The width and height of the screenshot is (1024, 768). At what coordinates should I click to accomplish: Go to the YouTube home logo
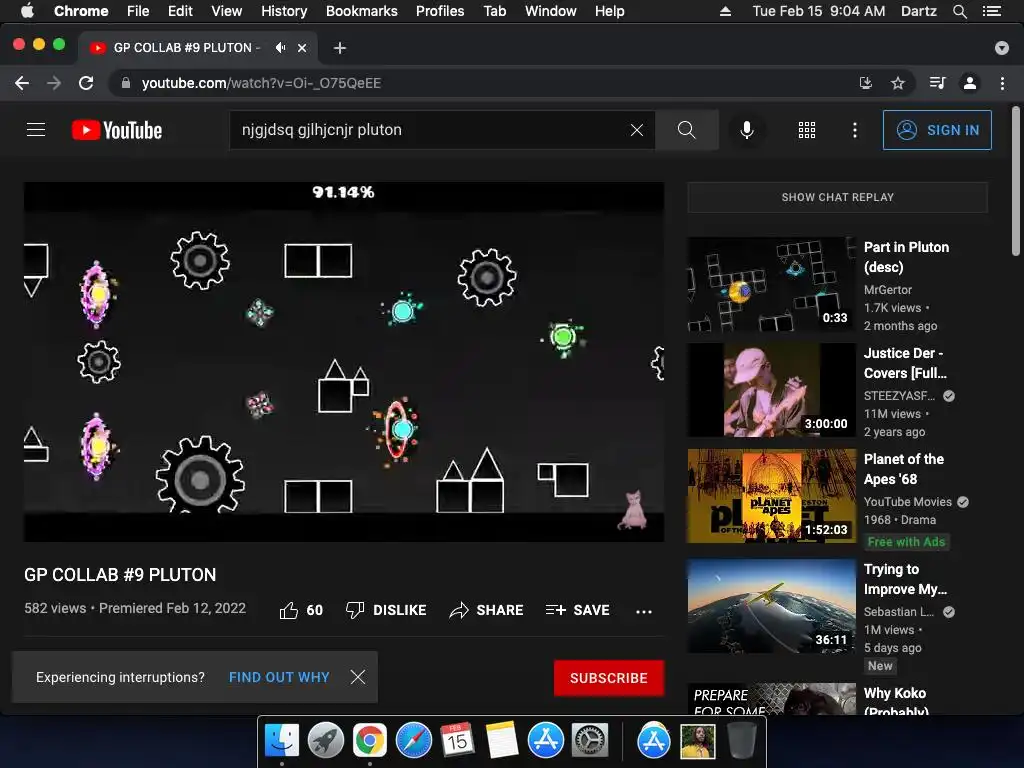[x=117, y=130]
